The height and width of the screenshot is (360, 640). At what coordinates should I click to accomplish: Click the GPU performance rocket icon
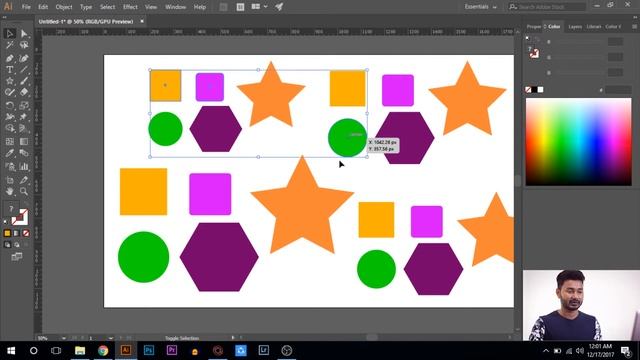[x=279, y=7]
